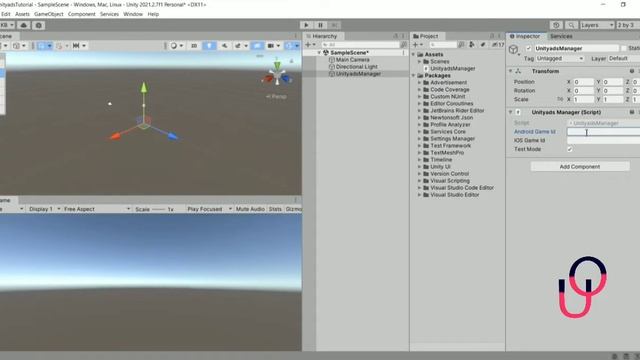Toggle grid snapping highlighted icon
This screenshot has height=360, width=640.
pyautogui.click(x=44, y=46)
